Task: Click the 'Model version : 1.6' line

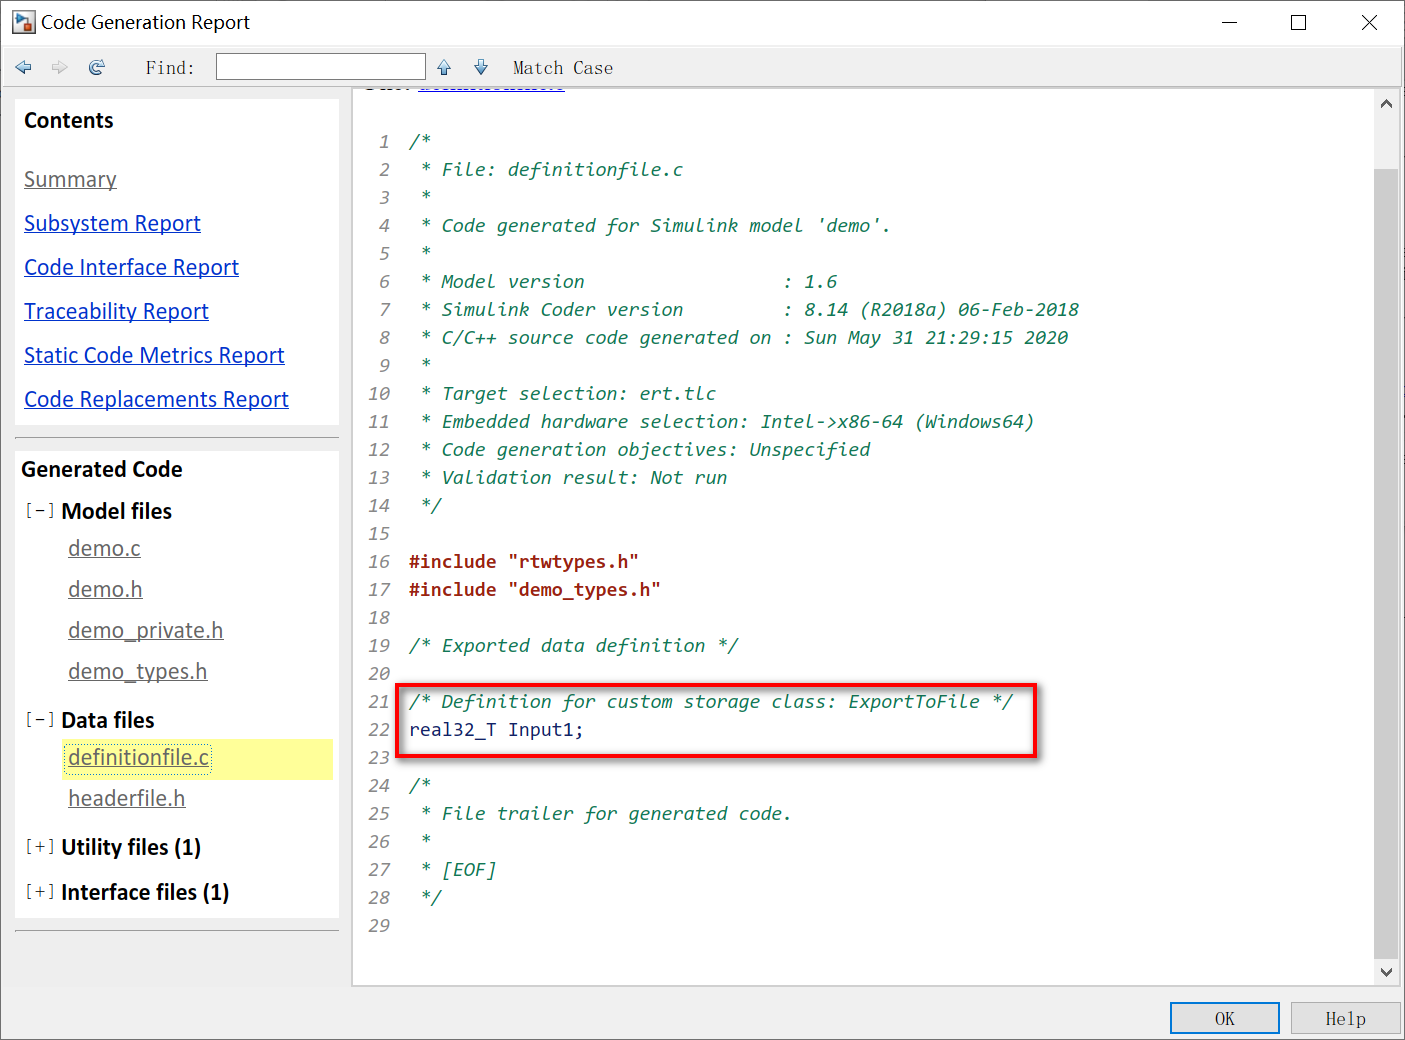Action: (x=629, y=282)
